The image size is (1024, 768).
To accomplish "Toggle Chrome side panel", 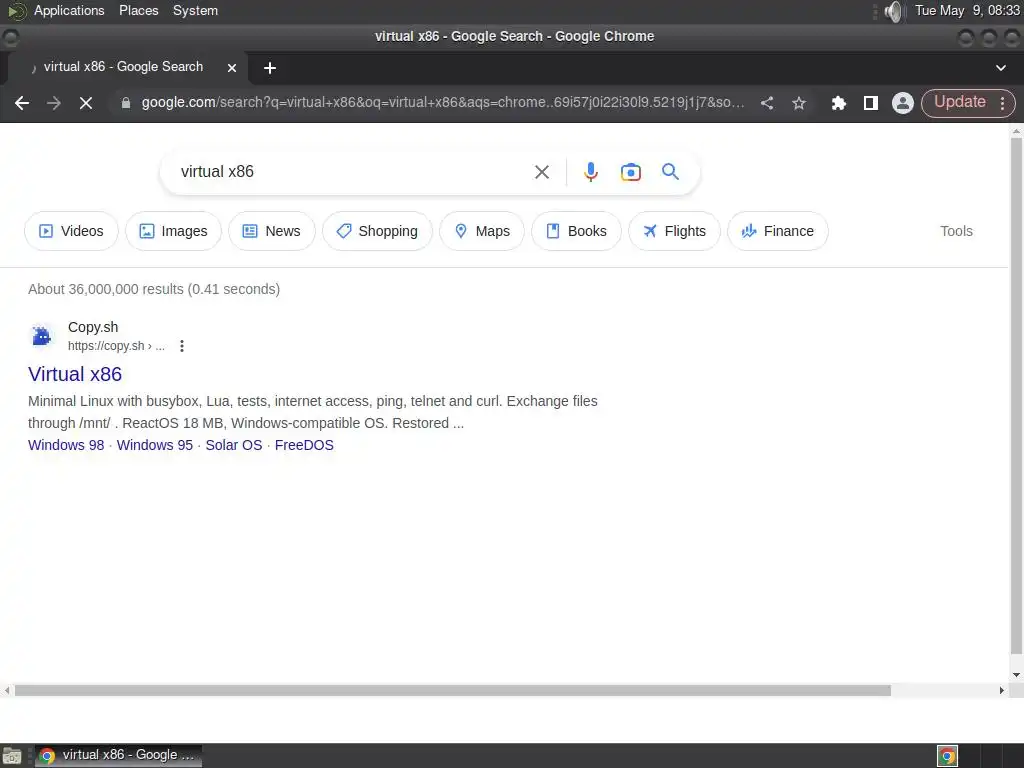I will pos(871,103).
